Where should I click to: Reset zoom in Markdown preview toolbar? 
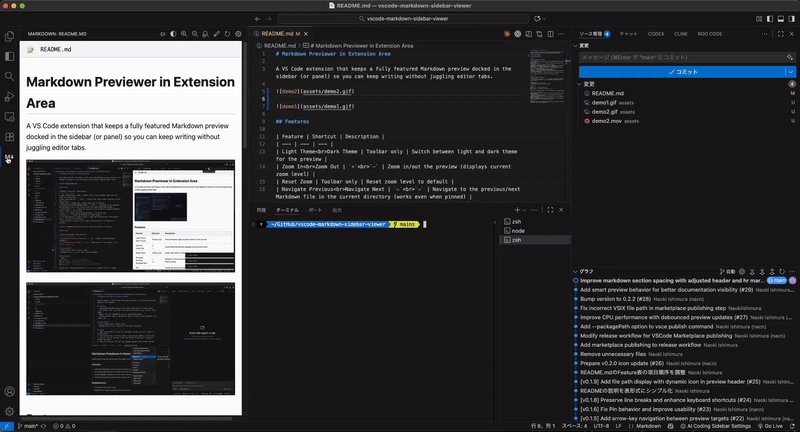click(205, 34)
